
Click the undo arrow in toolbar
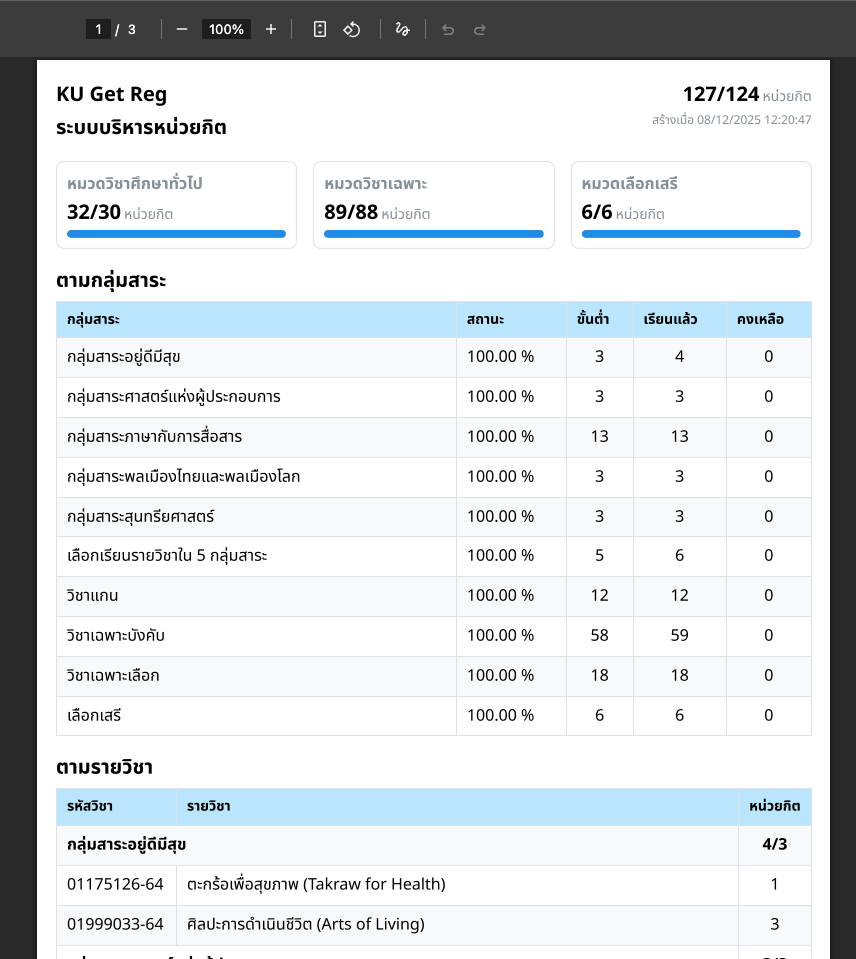[448, 29]
